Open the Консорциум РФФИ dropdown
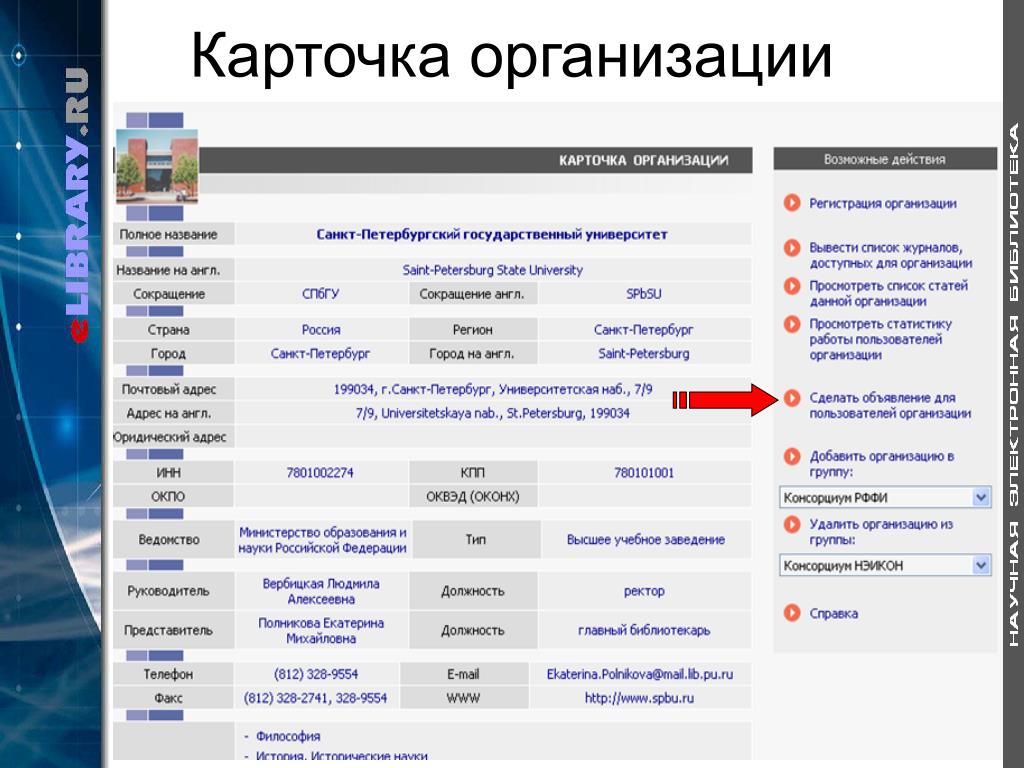Image resolution: width=1024 pixels, height=768 pixels. 885,498
